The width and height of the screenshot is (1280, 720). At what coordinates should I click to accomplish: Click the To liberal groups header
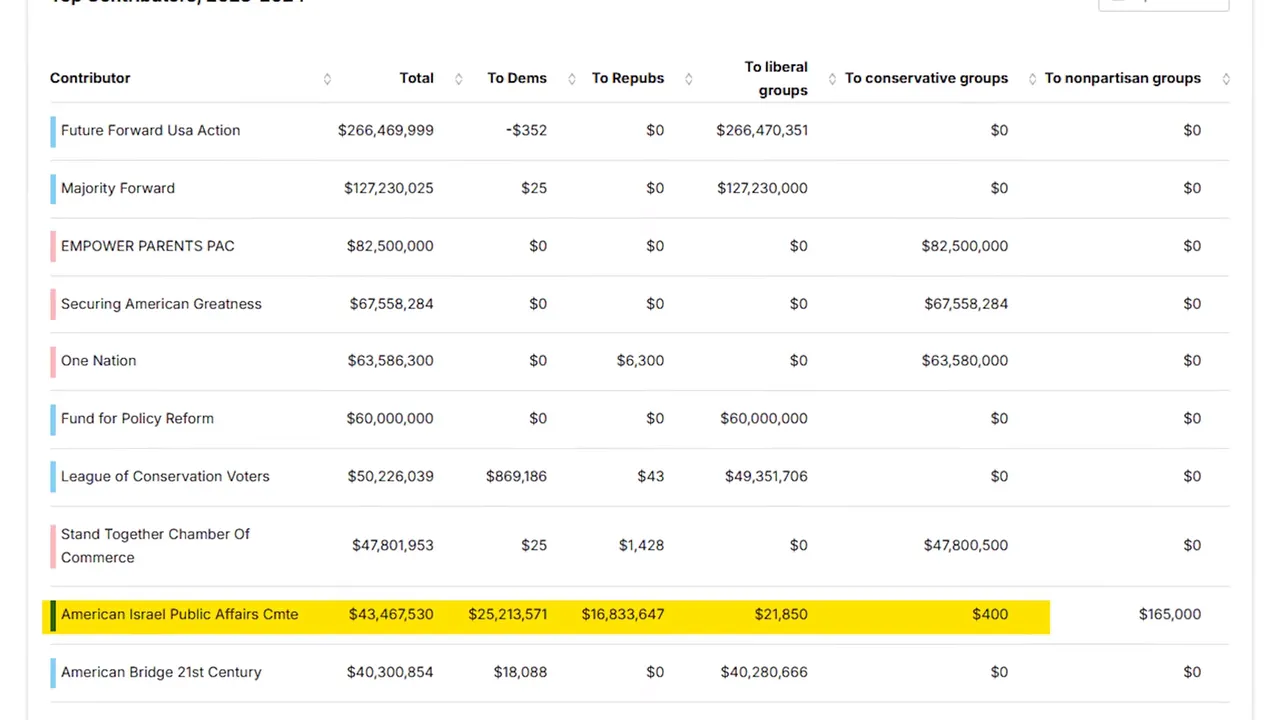(x=776, y=78)
